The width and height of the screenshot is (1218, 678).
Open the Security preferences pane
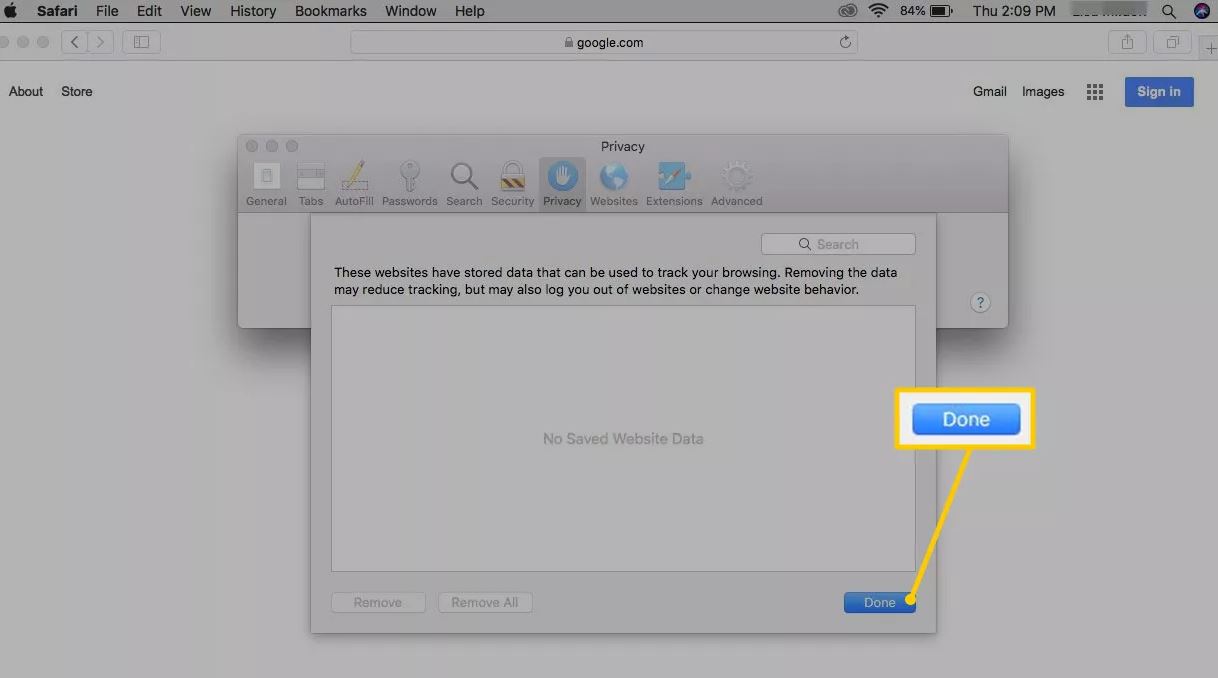512,183
